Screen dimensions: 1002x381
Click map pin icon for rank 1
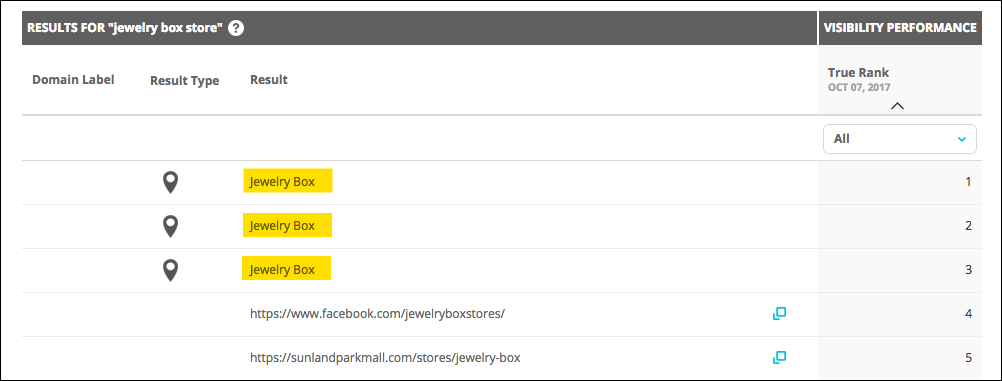point(170,183)
